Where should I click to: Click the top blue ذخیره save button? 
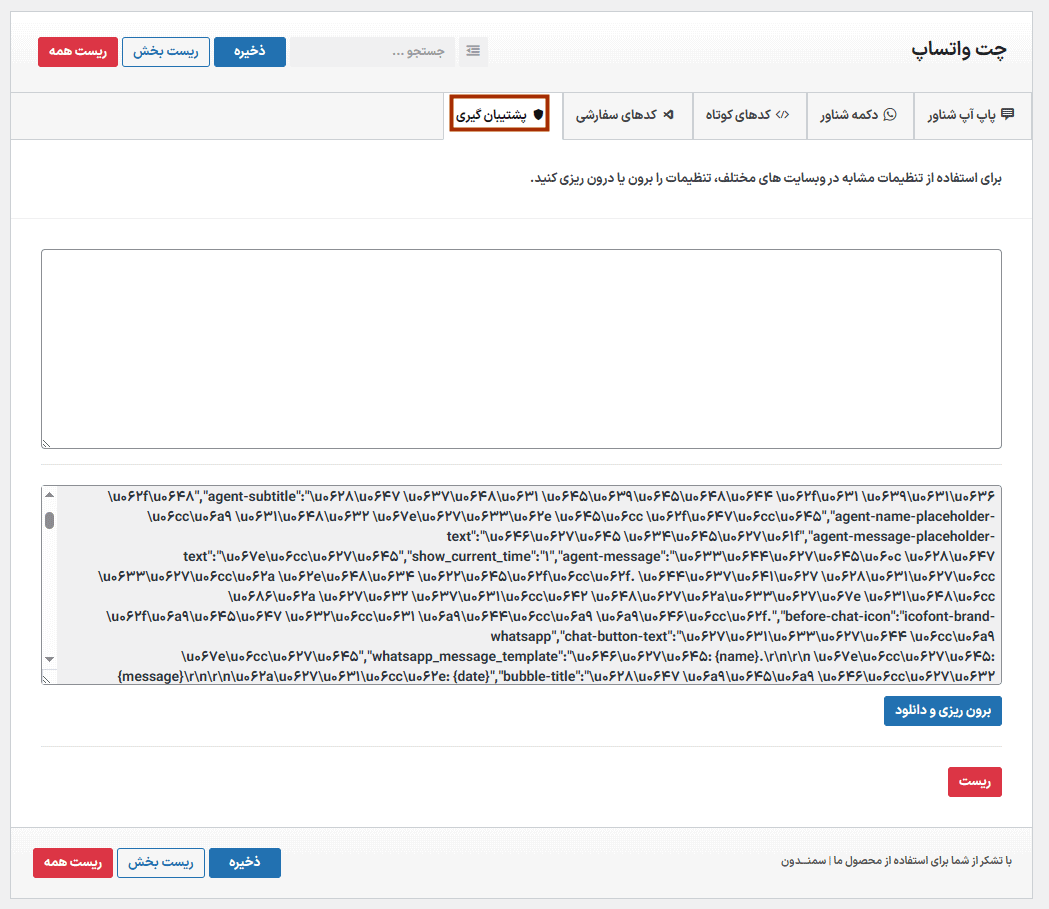pyautogui.click(x=250, y=52)
